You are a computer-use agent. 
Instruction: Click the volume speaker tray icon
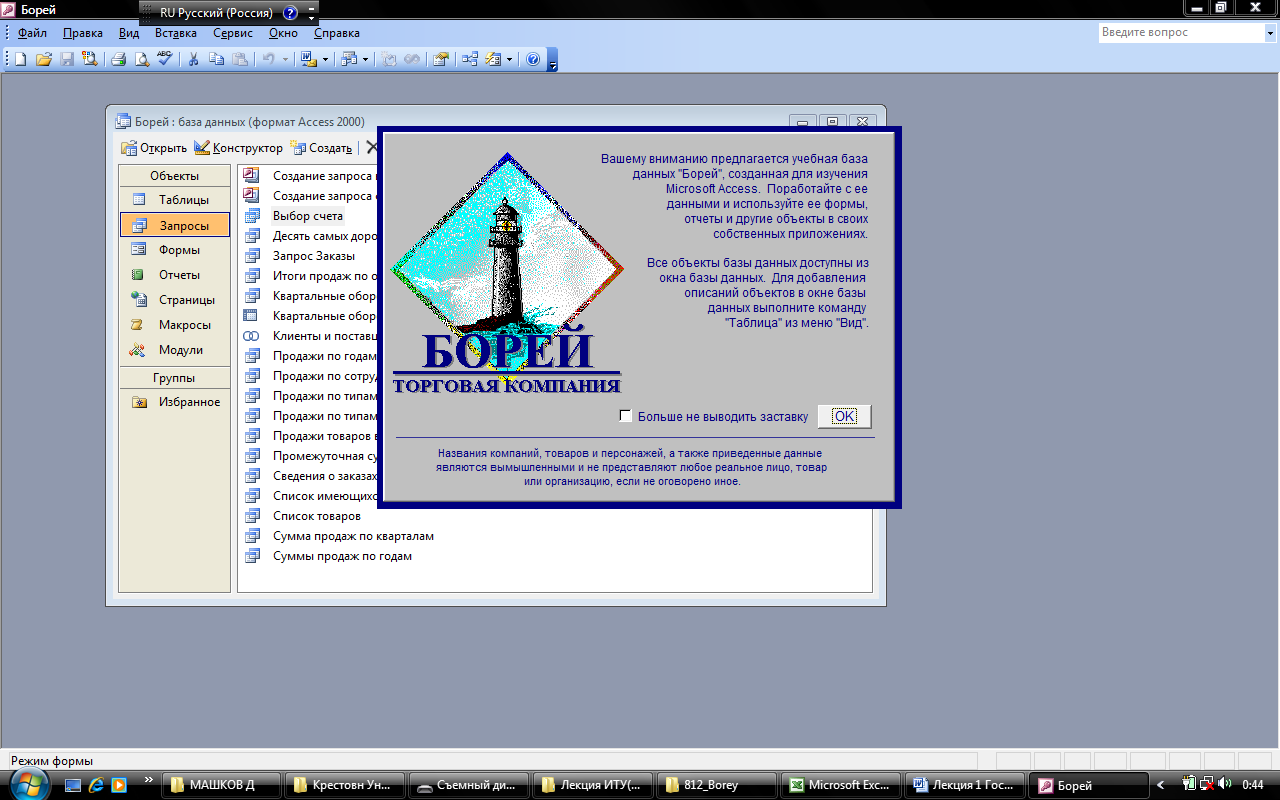point(1226,784)
